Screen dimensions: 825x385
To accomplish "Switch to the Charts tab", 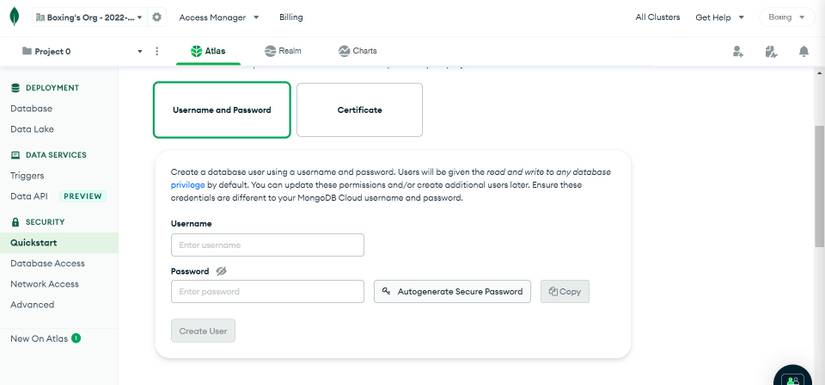I will pos(358,51).
